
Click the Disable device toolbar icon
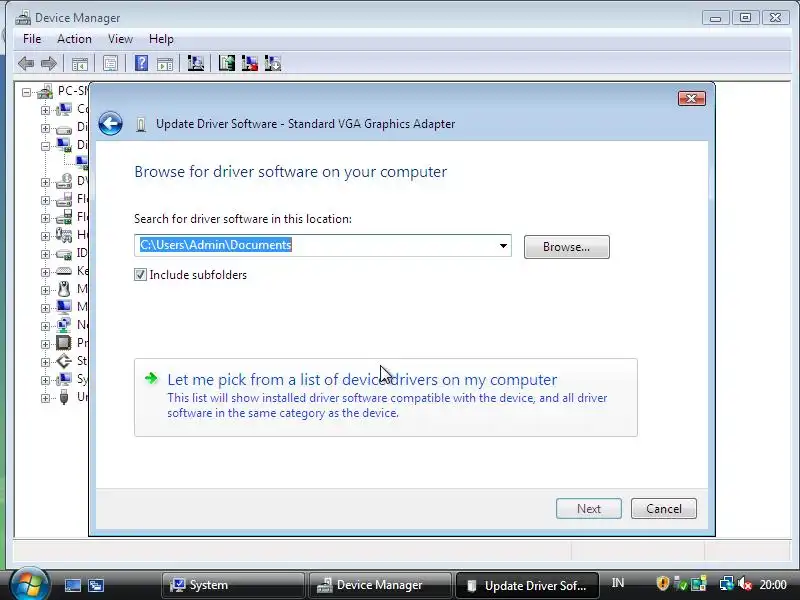[273, 63]
